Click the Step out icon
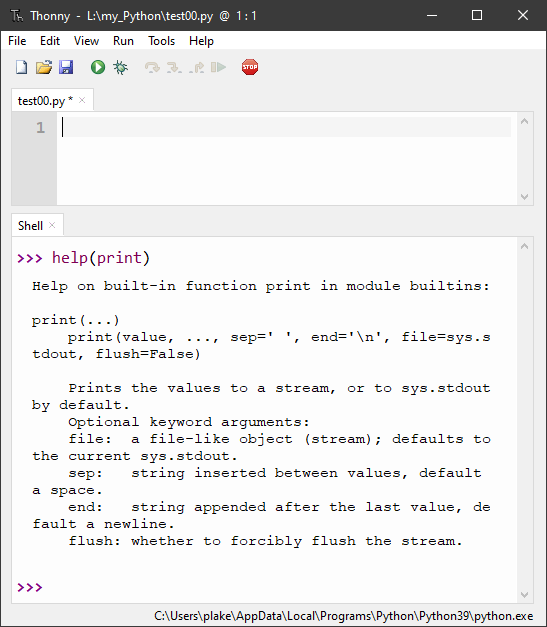 pos(196,67)
